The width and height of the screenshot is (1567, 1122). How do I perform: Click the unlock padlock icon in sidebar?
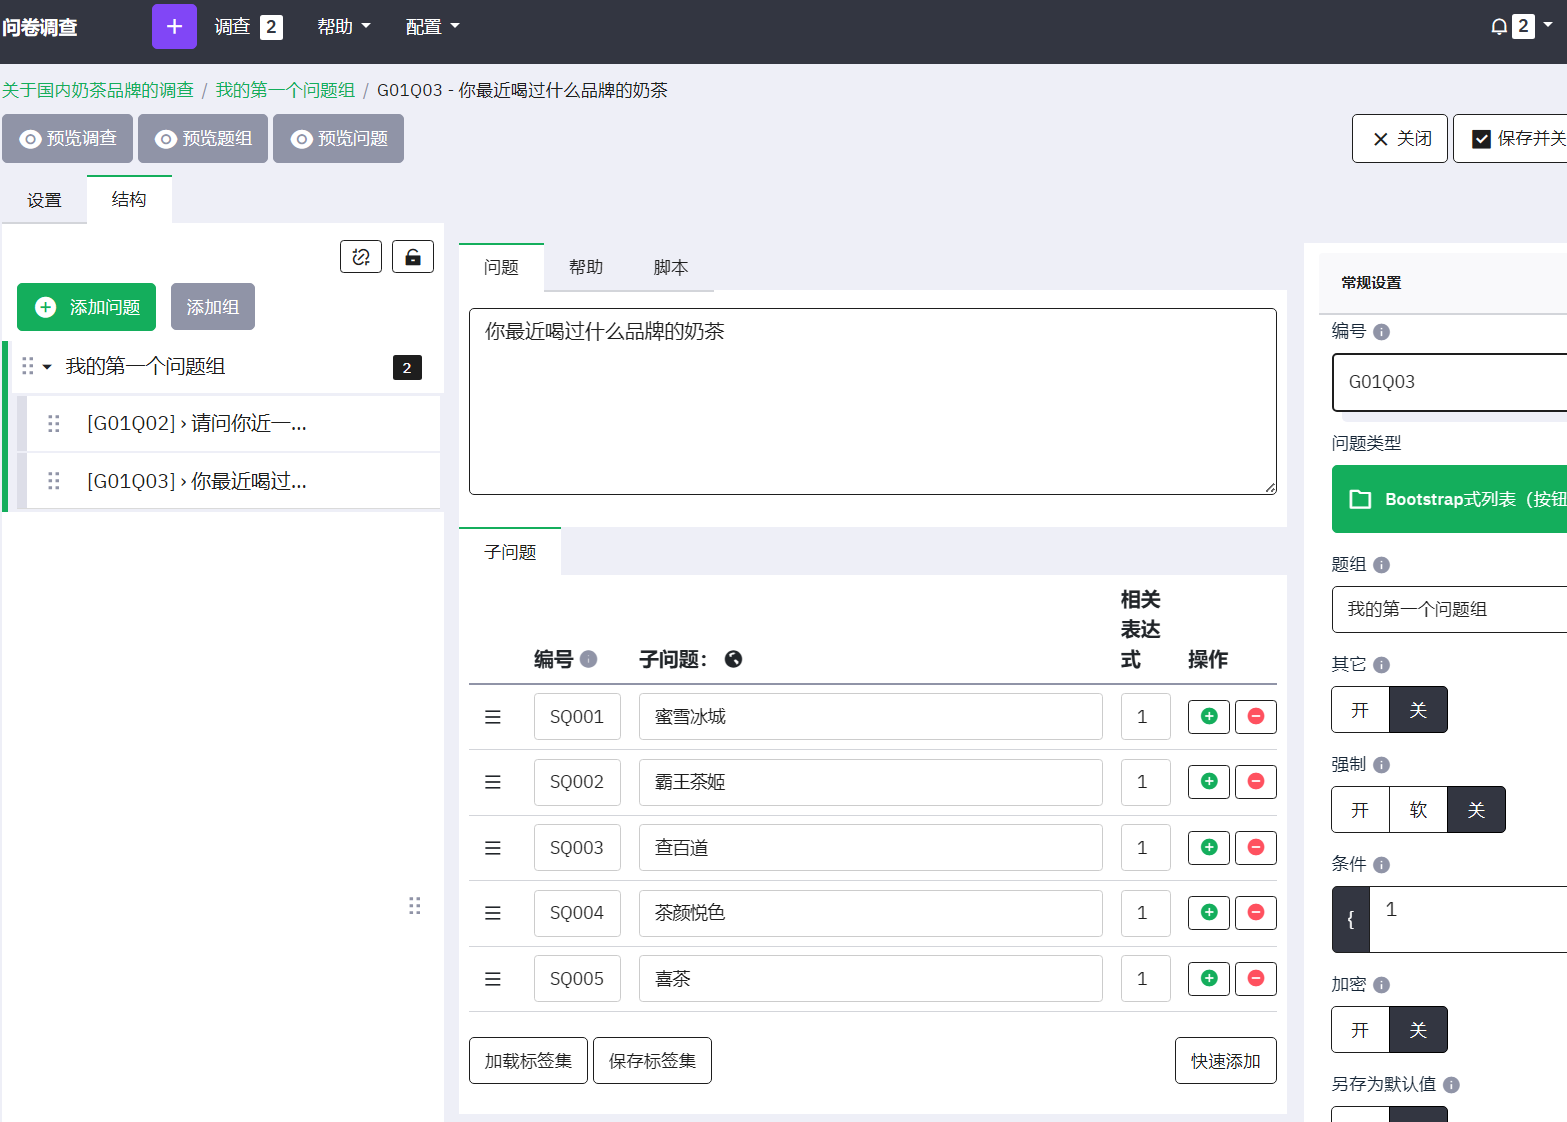click(x=412, y=257)
